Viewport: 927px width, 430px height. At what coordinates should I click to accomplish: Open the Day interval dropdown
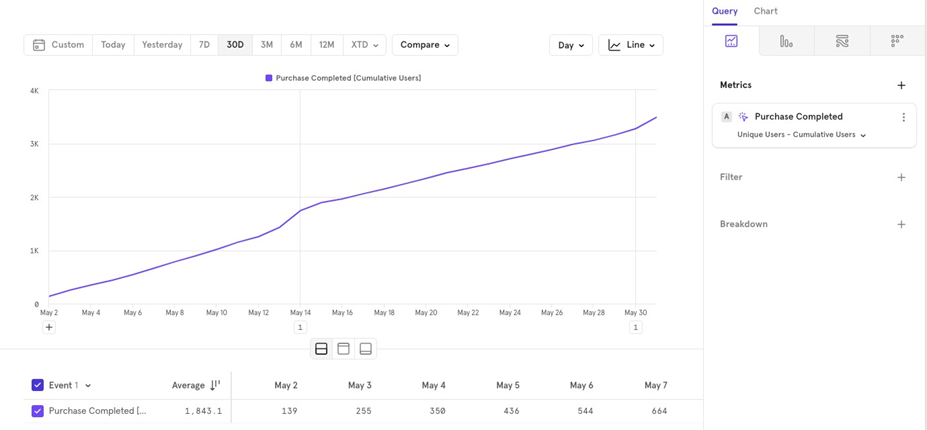point(571,45)
